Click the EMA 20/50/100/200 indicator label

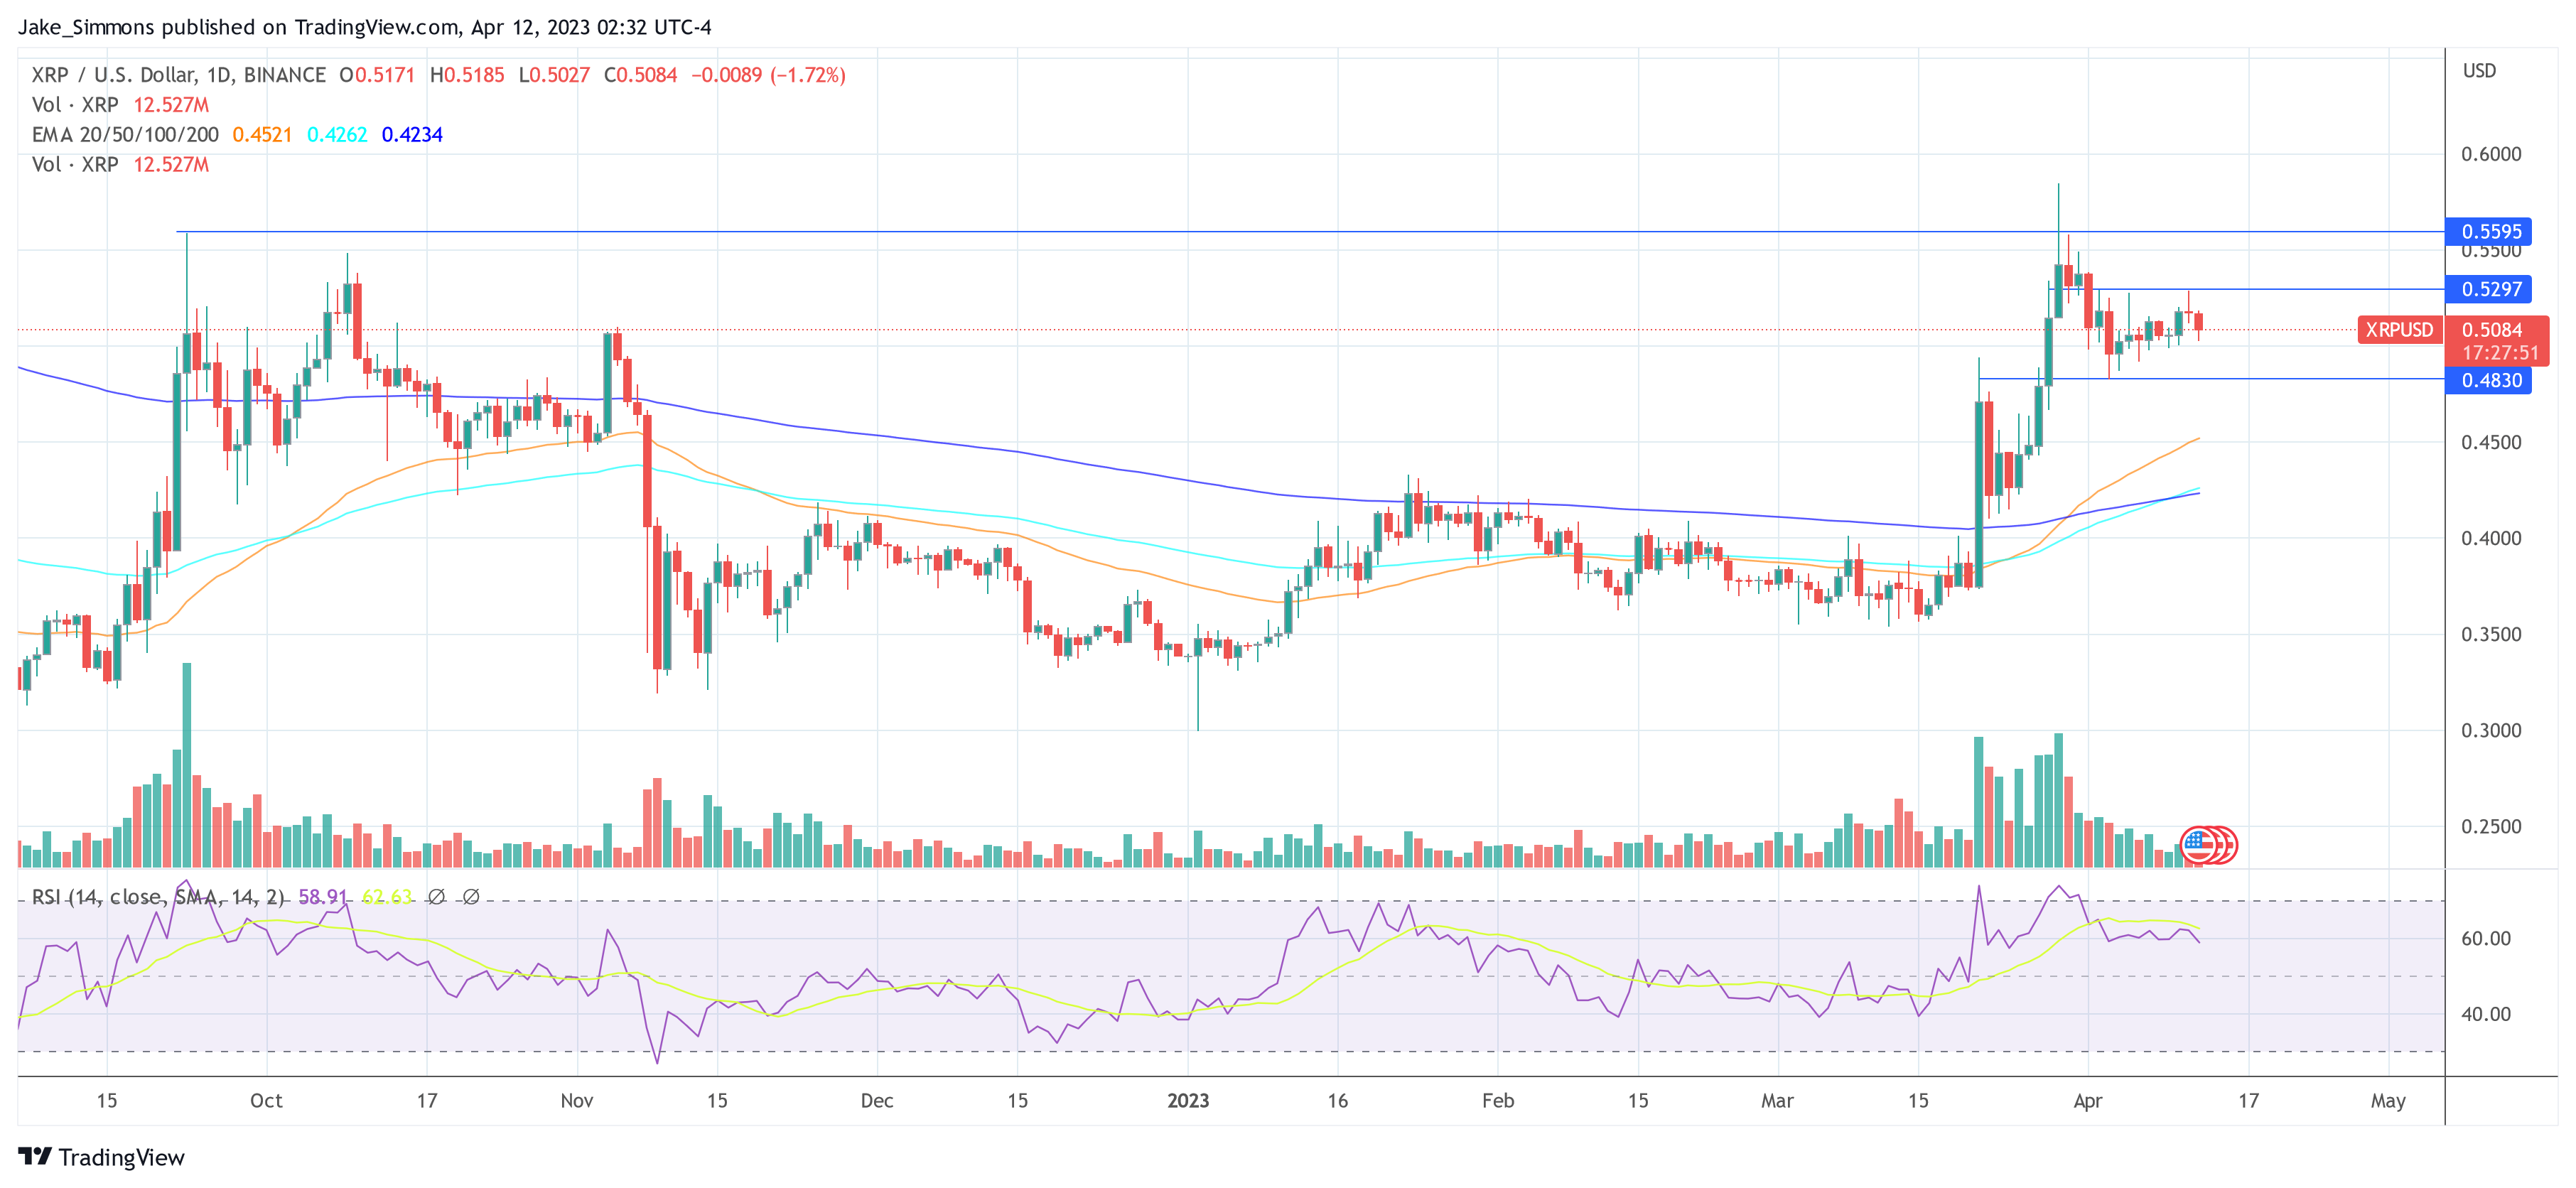click(x=125, y=135)
